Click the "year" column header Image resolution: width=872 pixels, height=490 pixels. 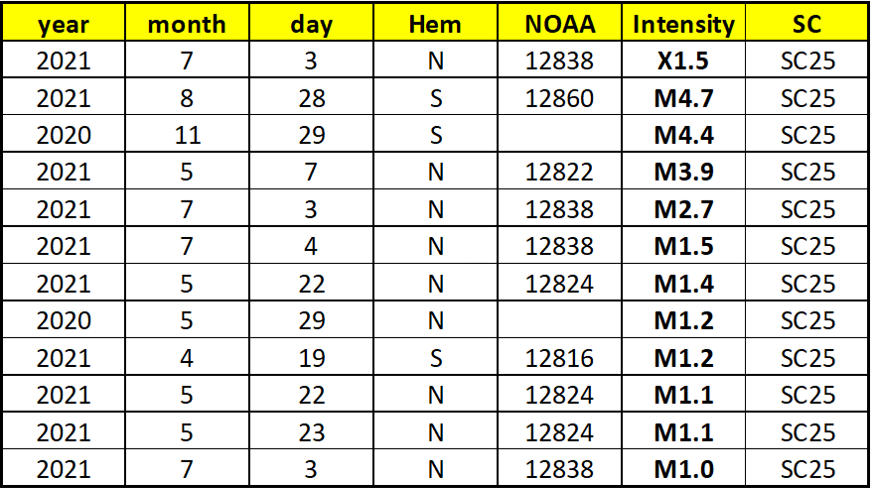click(63, 24)
